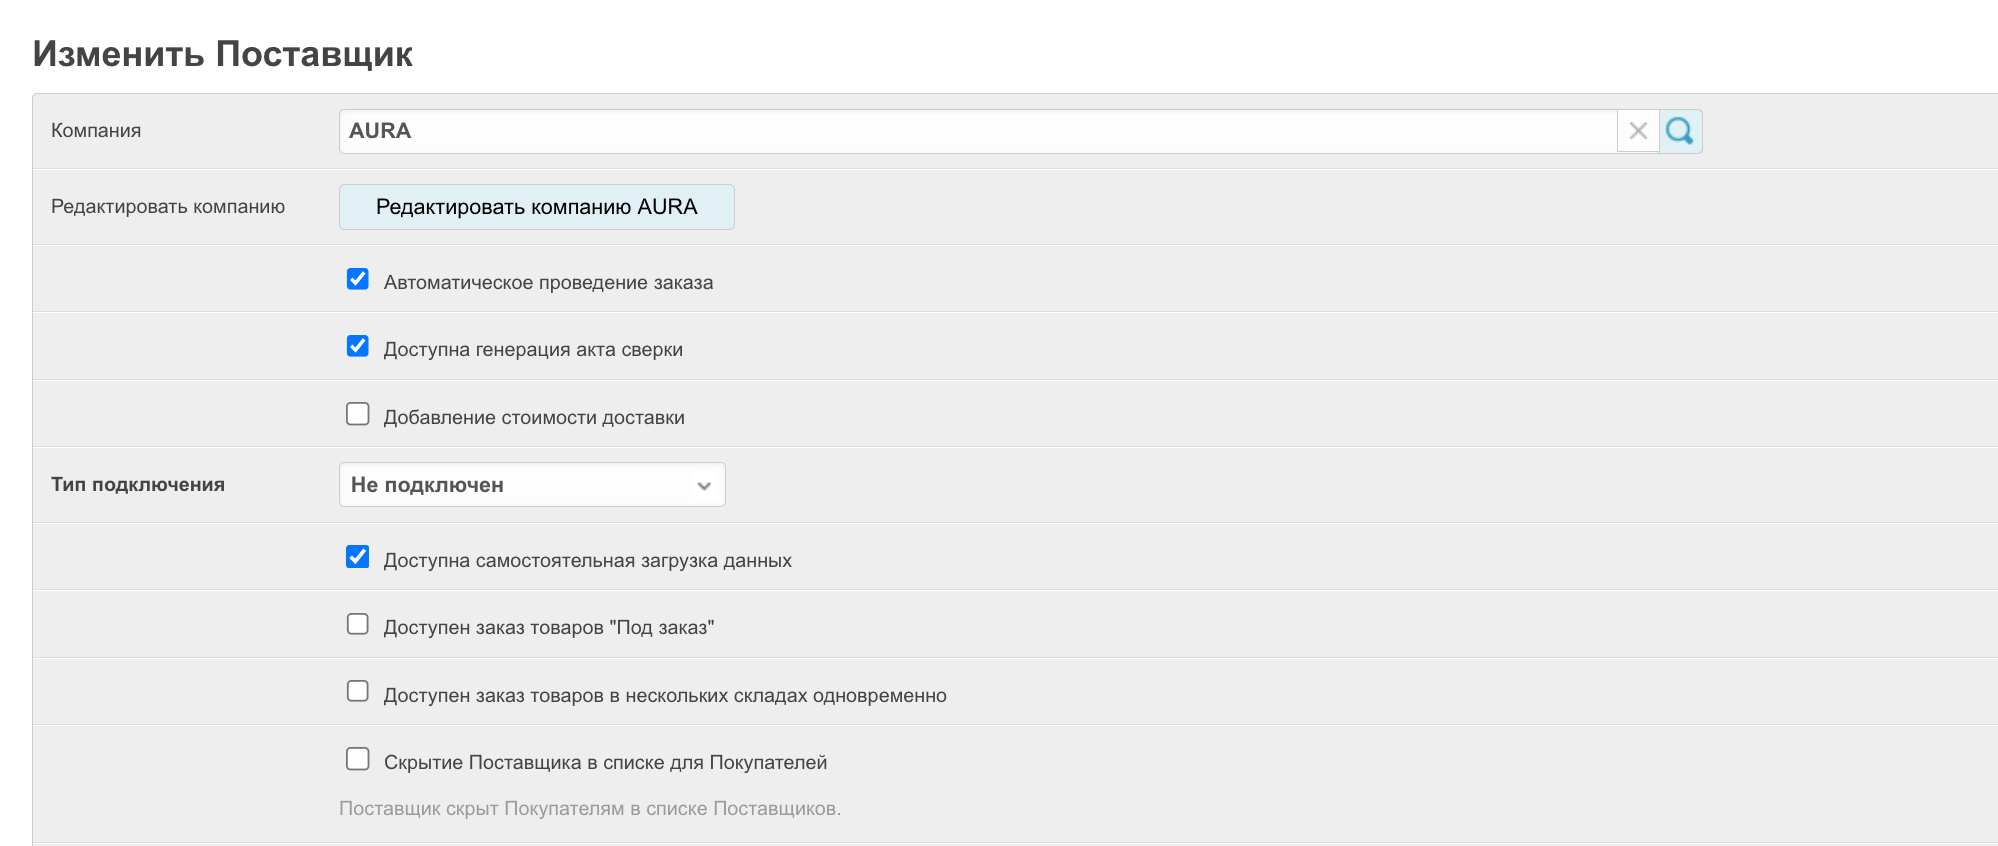Open the Тип подключения dropdown
1998x846 pixels.
531,485
